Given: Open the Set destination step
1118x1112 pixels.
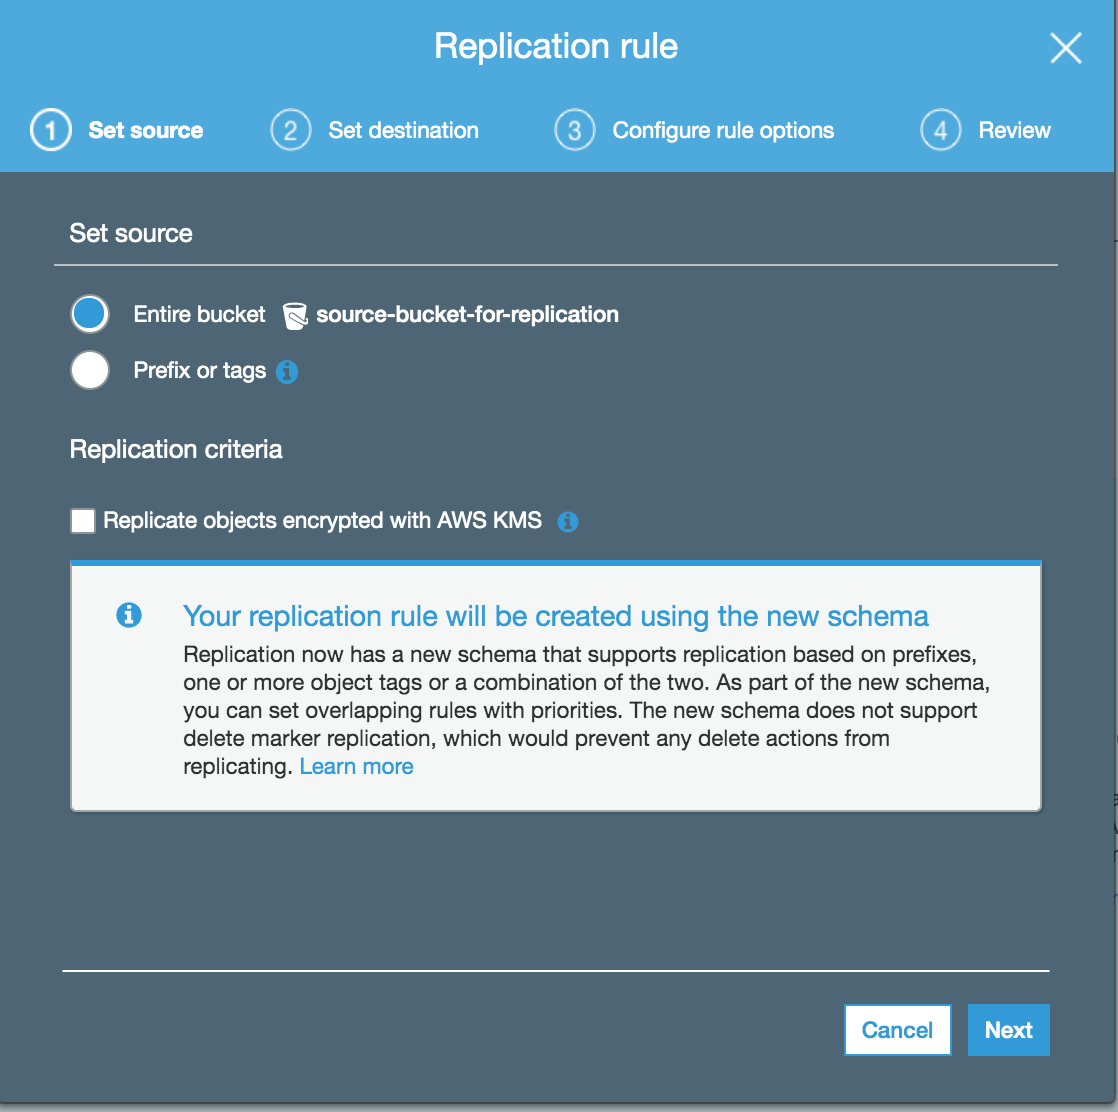Looking at the screenshot, I should click(x=403, y=130).
